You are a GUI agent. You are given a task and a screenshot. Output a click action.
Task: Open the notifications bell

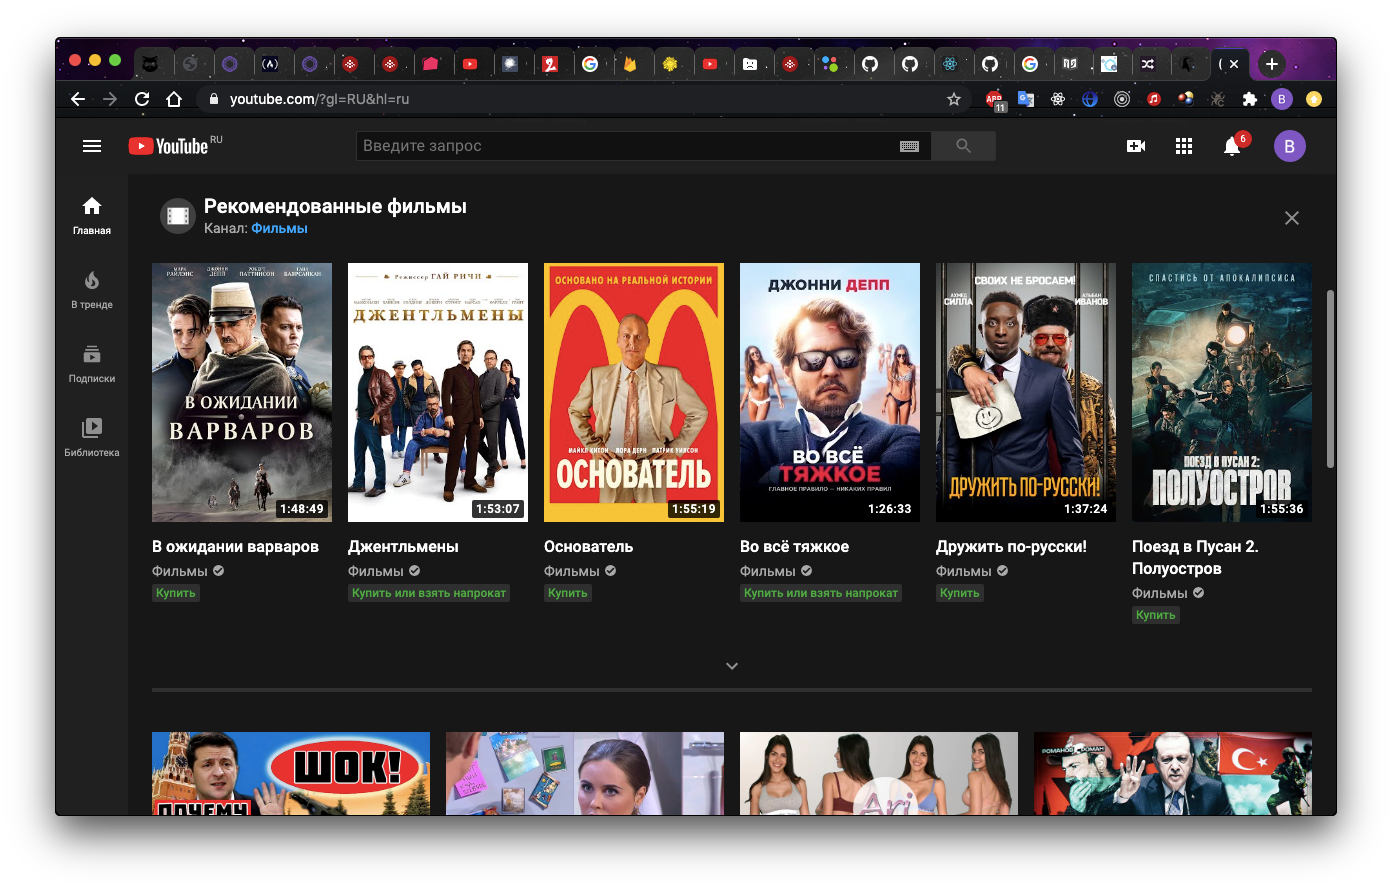click(x=1233, y=146)
